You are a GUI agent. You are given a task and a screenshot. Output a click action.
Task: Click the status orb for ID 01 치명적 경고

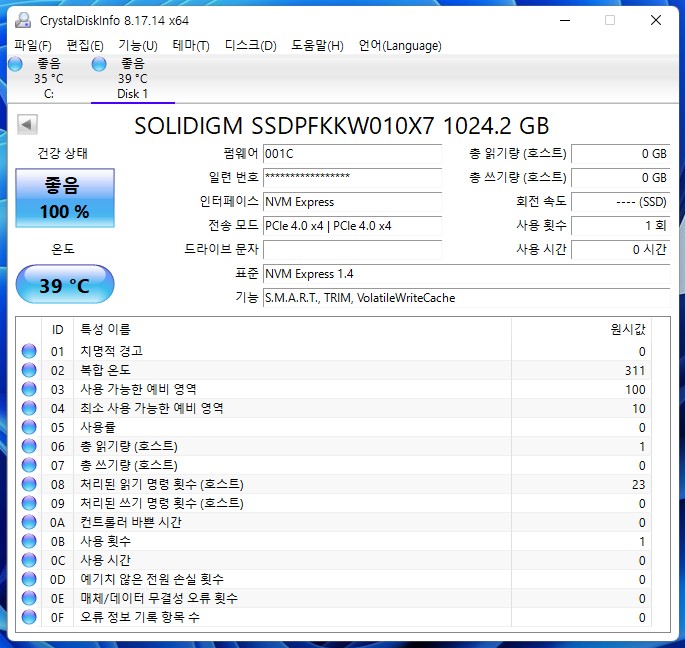pos(29,351)
